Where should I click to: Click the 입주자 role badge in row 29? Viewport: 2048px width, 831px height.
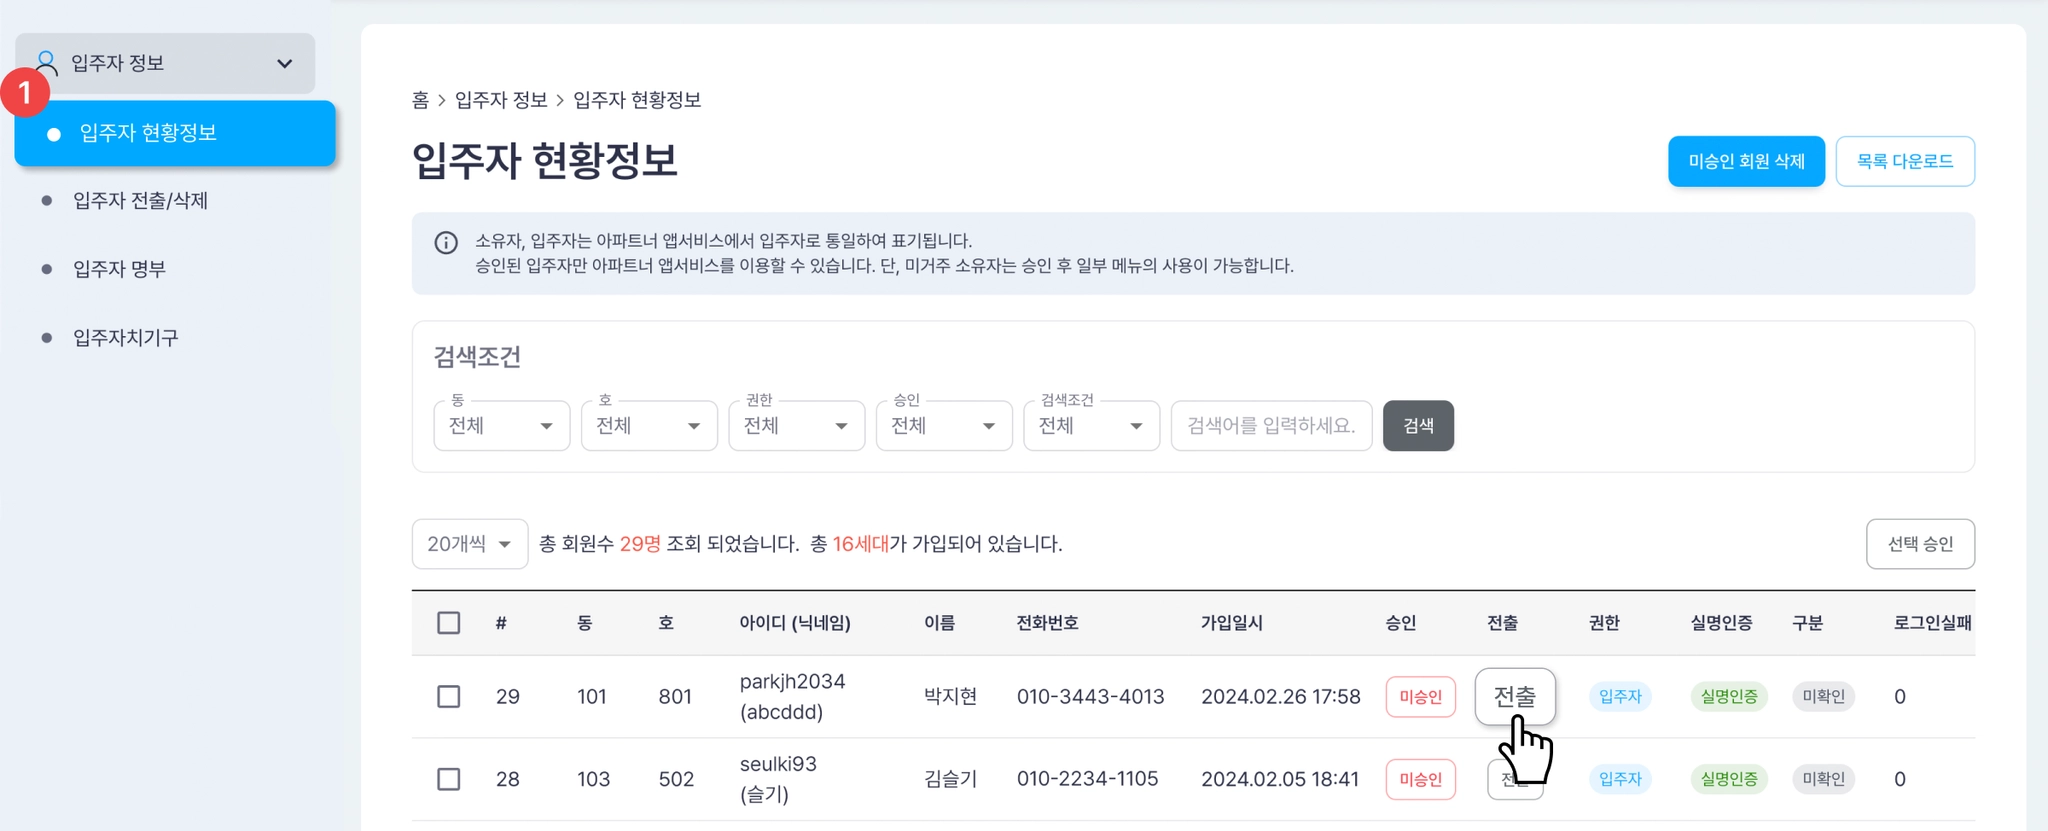pos(1620,696)
